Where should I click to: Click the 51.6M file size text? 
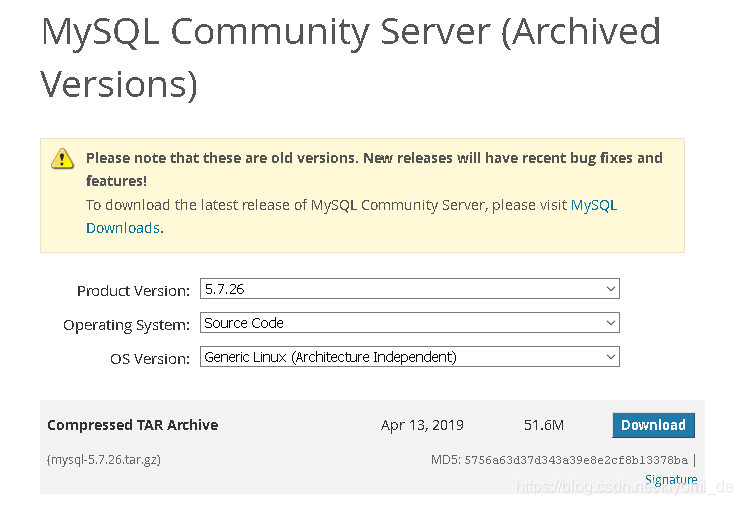[544, 425]
